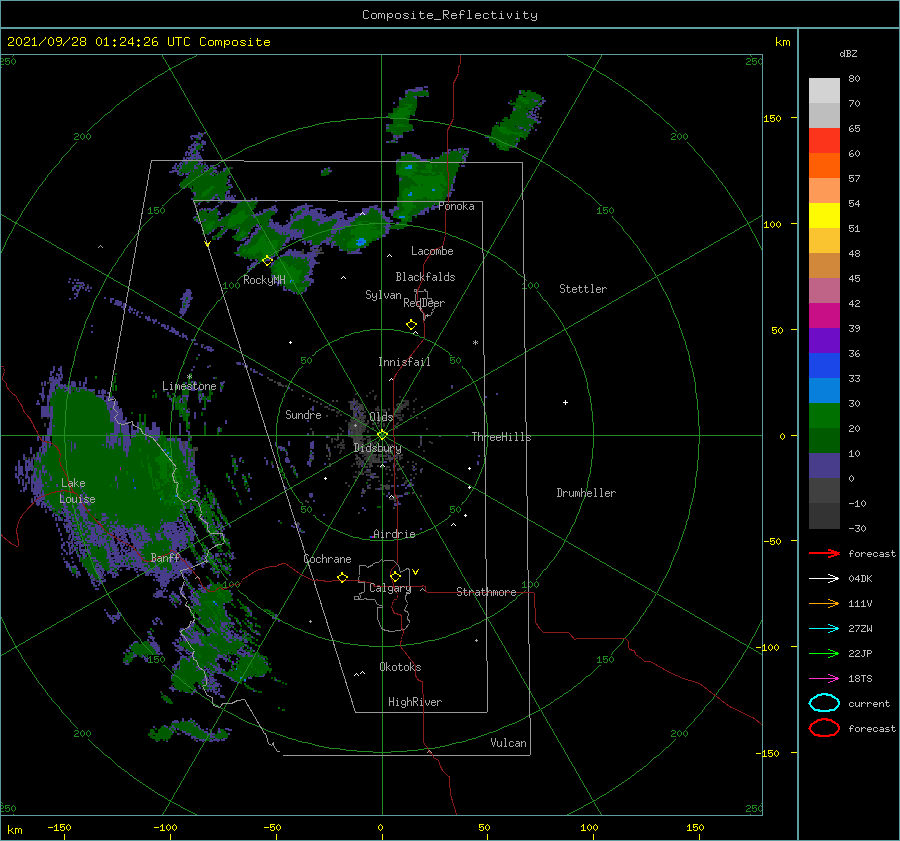This screenshot has width=900, height=841.
Task: Select the magenta 39-42 dBZ color swatch
Action: coord(824,316)
